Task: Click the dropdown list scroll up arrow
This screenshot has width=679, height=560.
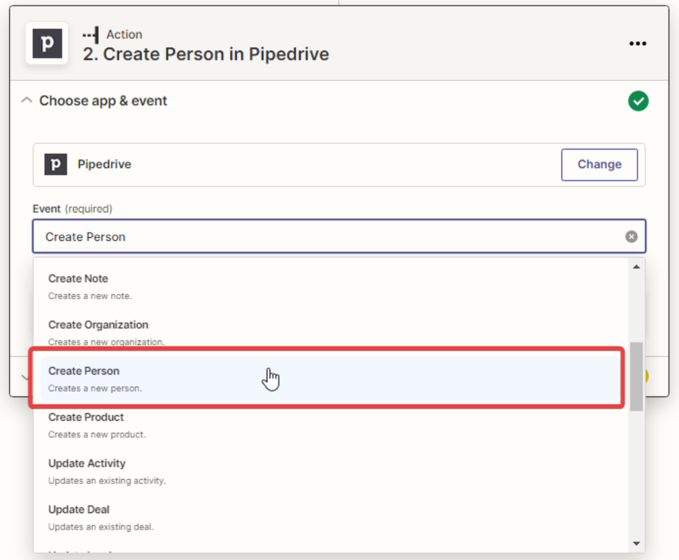Action: point(637,267)
